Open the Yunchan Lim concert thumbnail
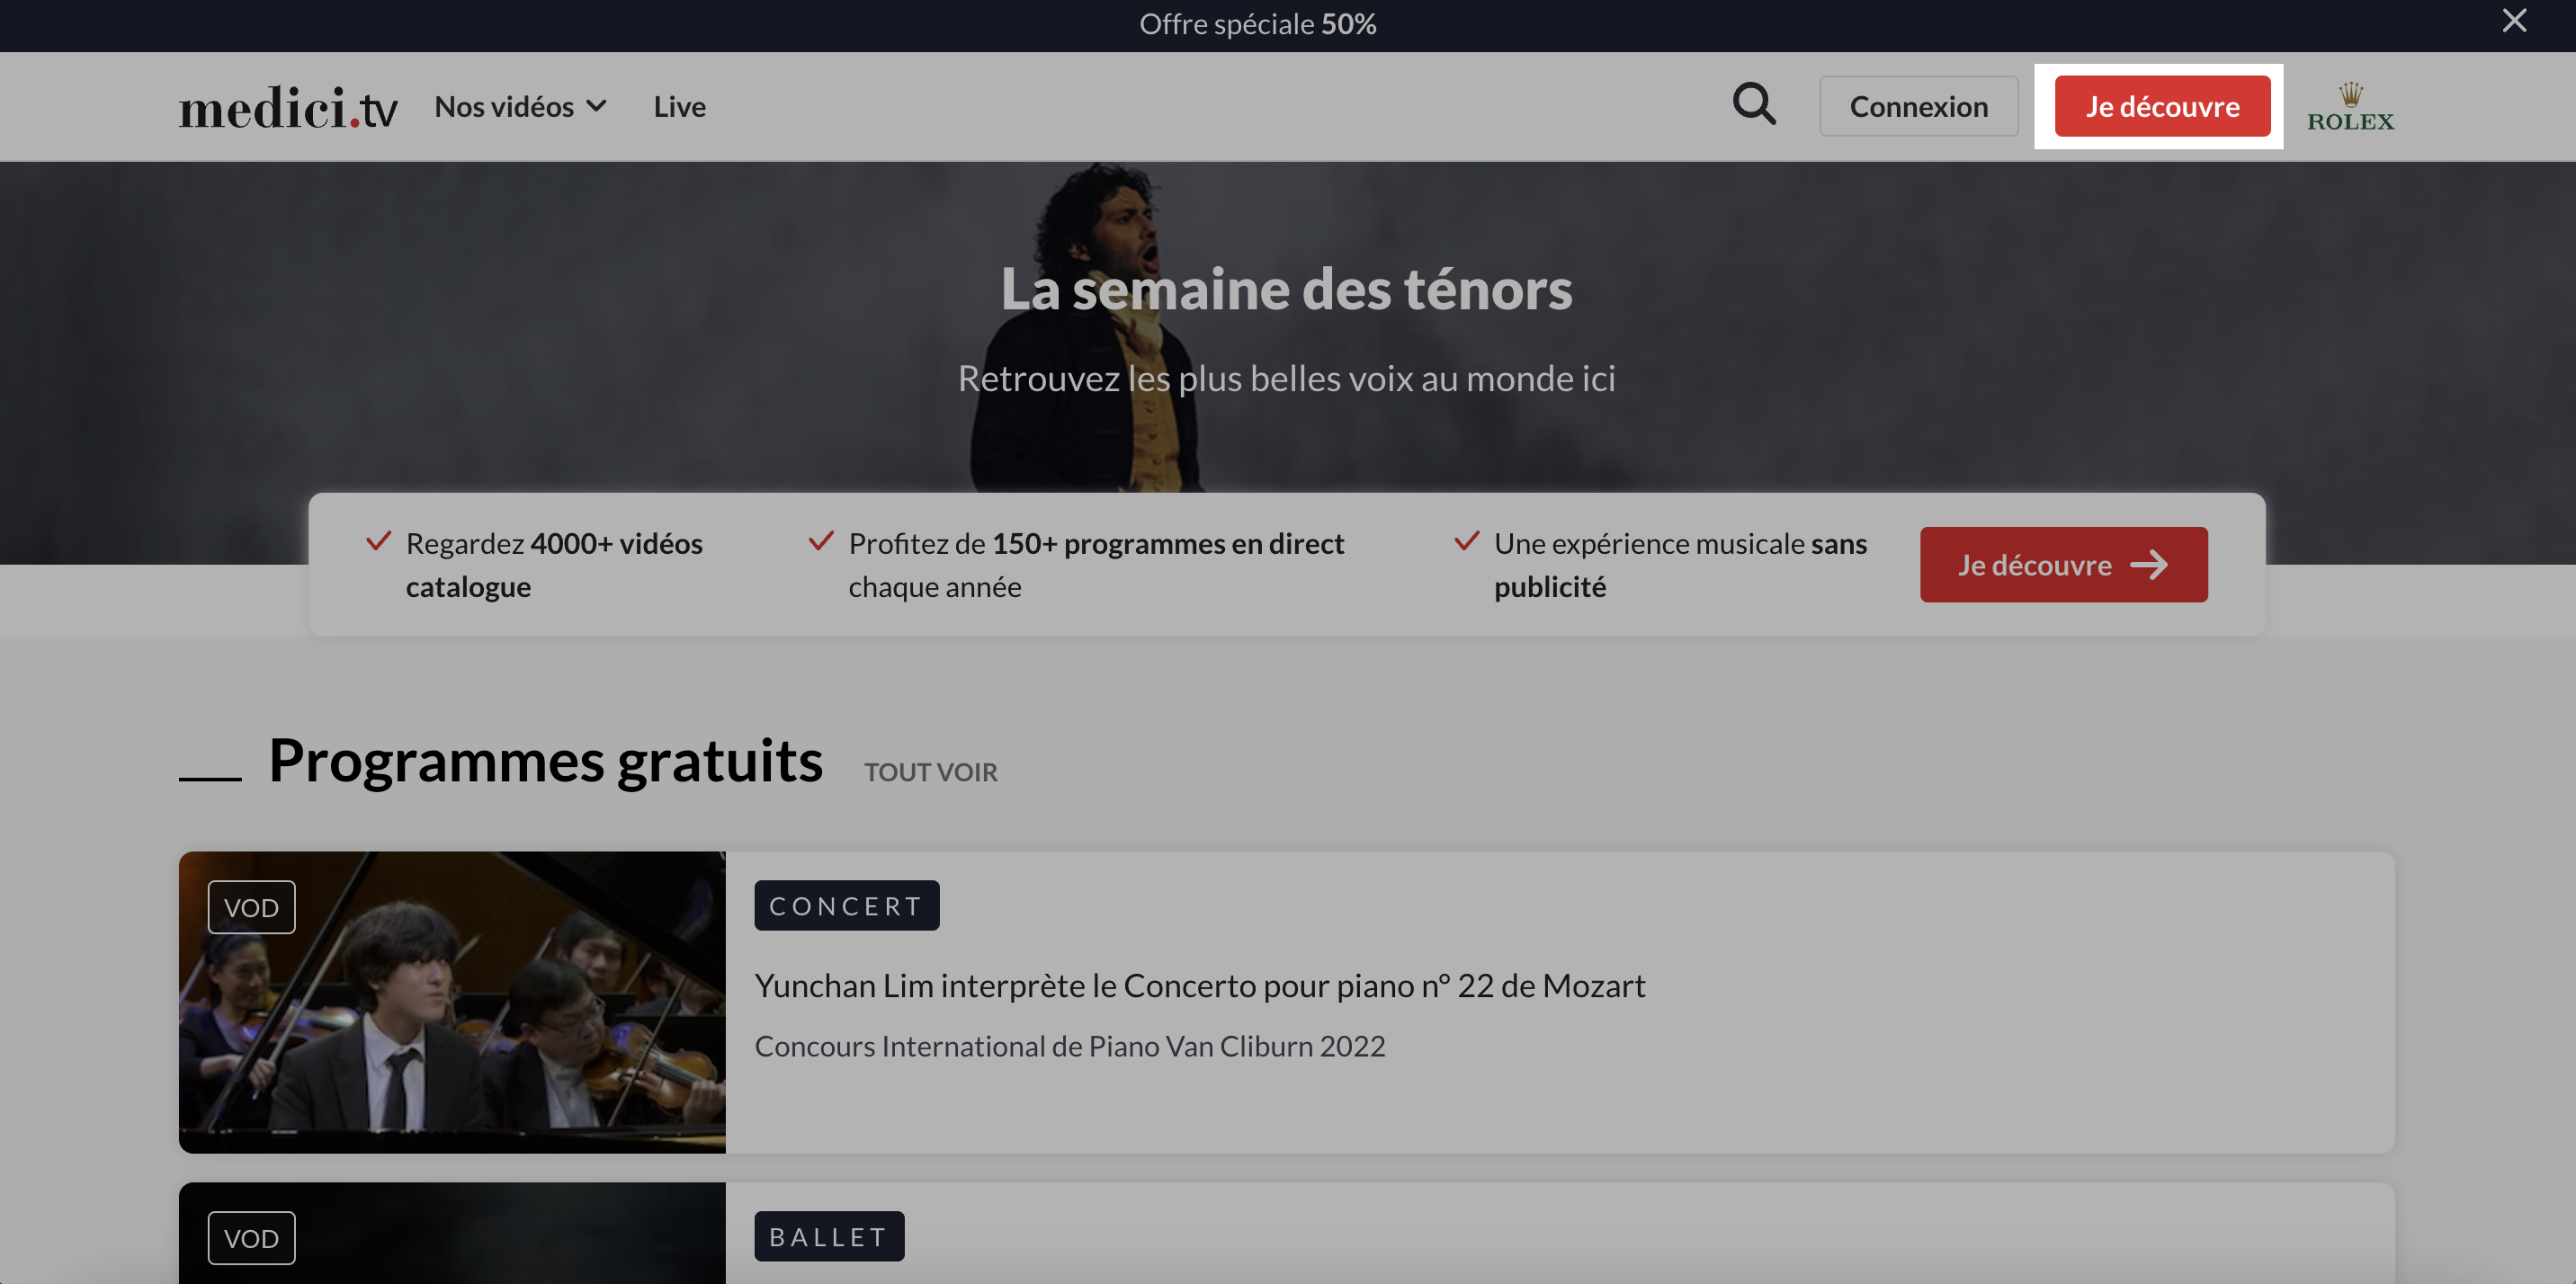This screenshot has height=1284, width=2576. pyautogui.click(x=452, y=1002)
